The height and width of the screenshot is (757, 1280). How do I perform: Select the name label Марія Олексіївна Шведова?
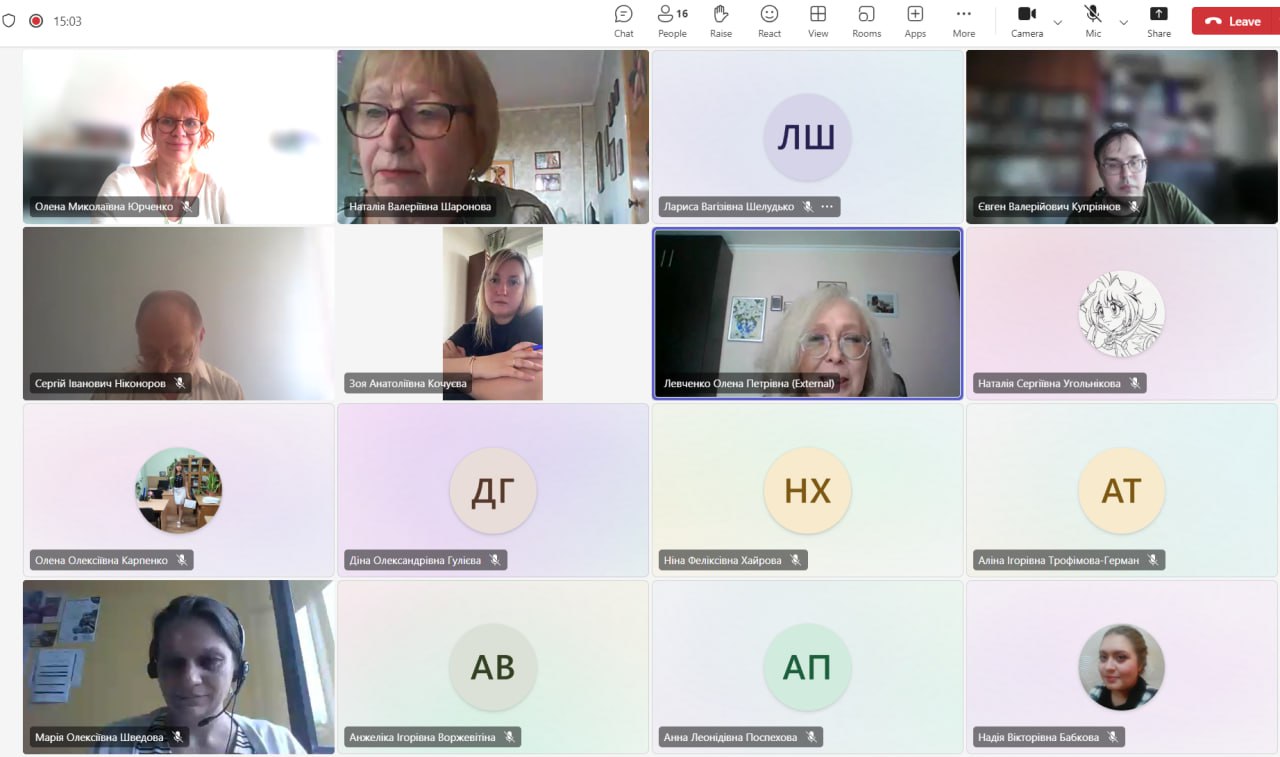click(x=99, y=737)
